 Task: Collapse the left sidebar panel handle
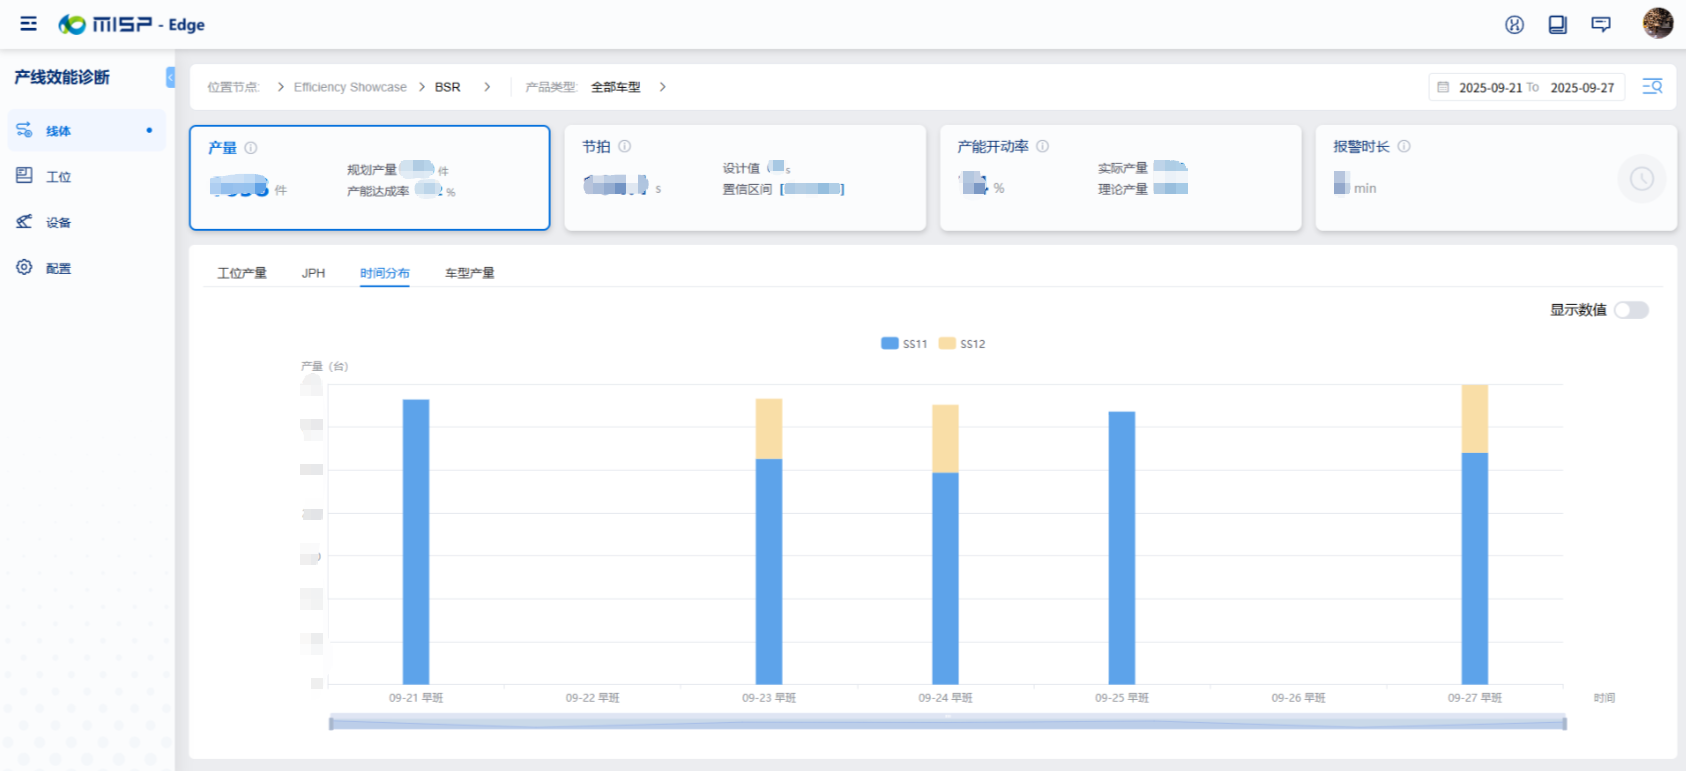tap(170, 77)
